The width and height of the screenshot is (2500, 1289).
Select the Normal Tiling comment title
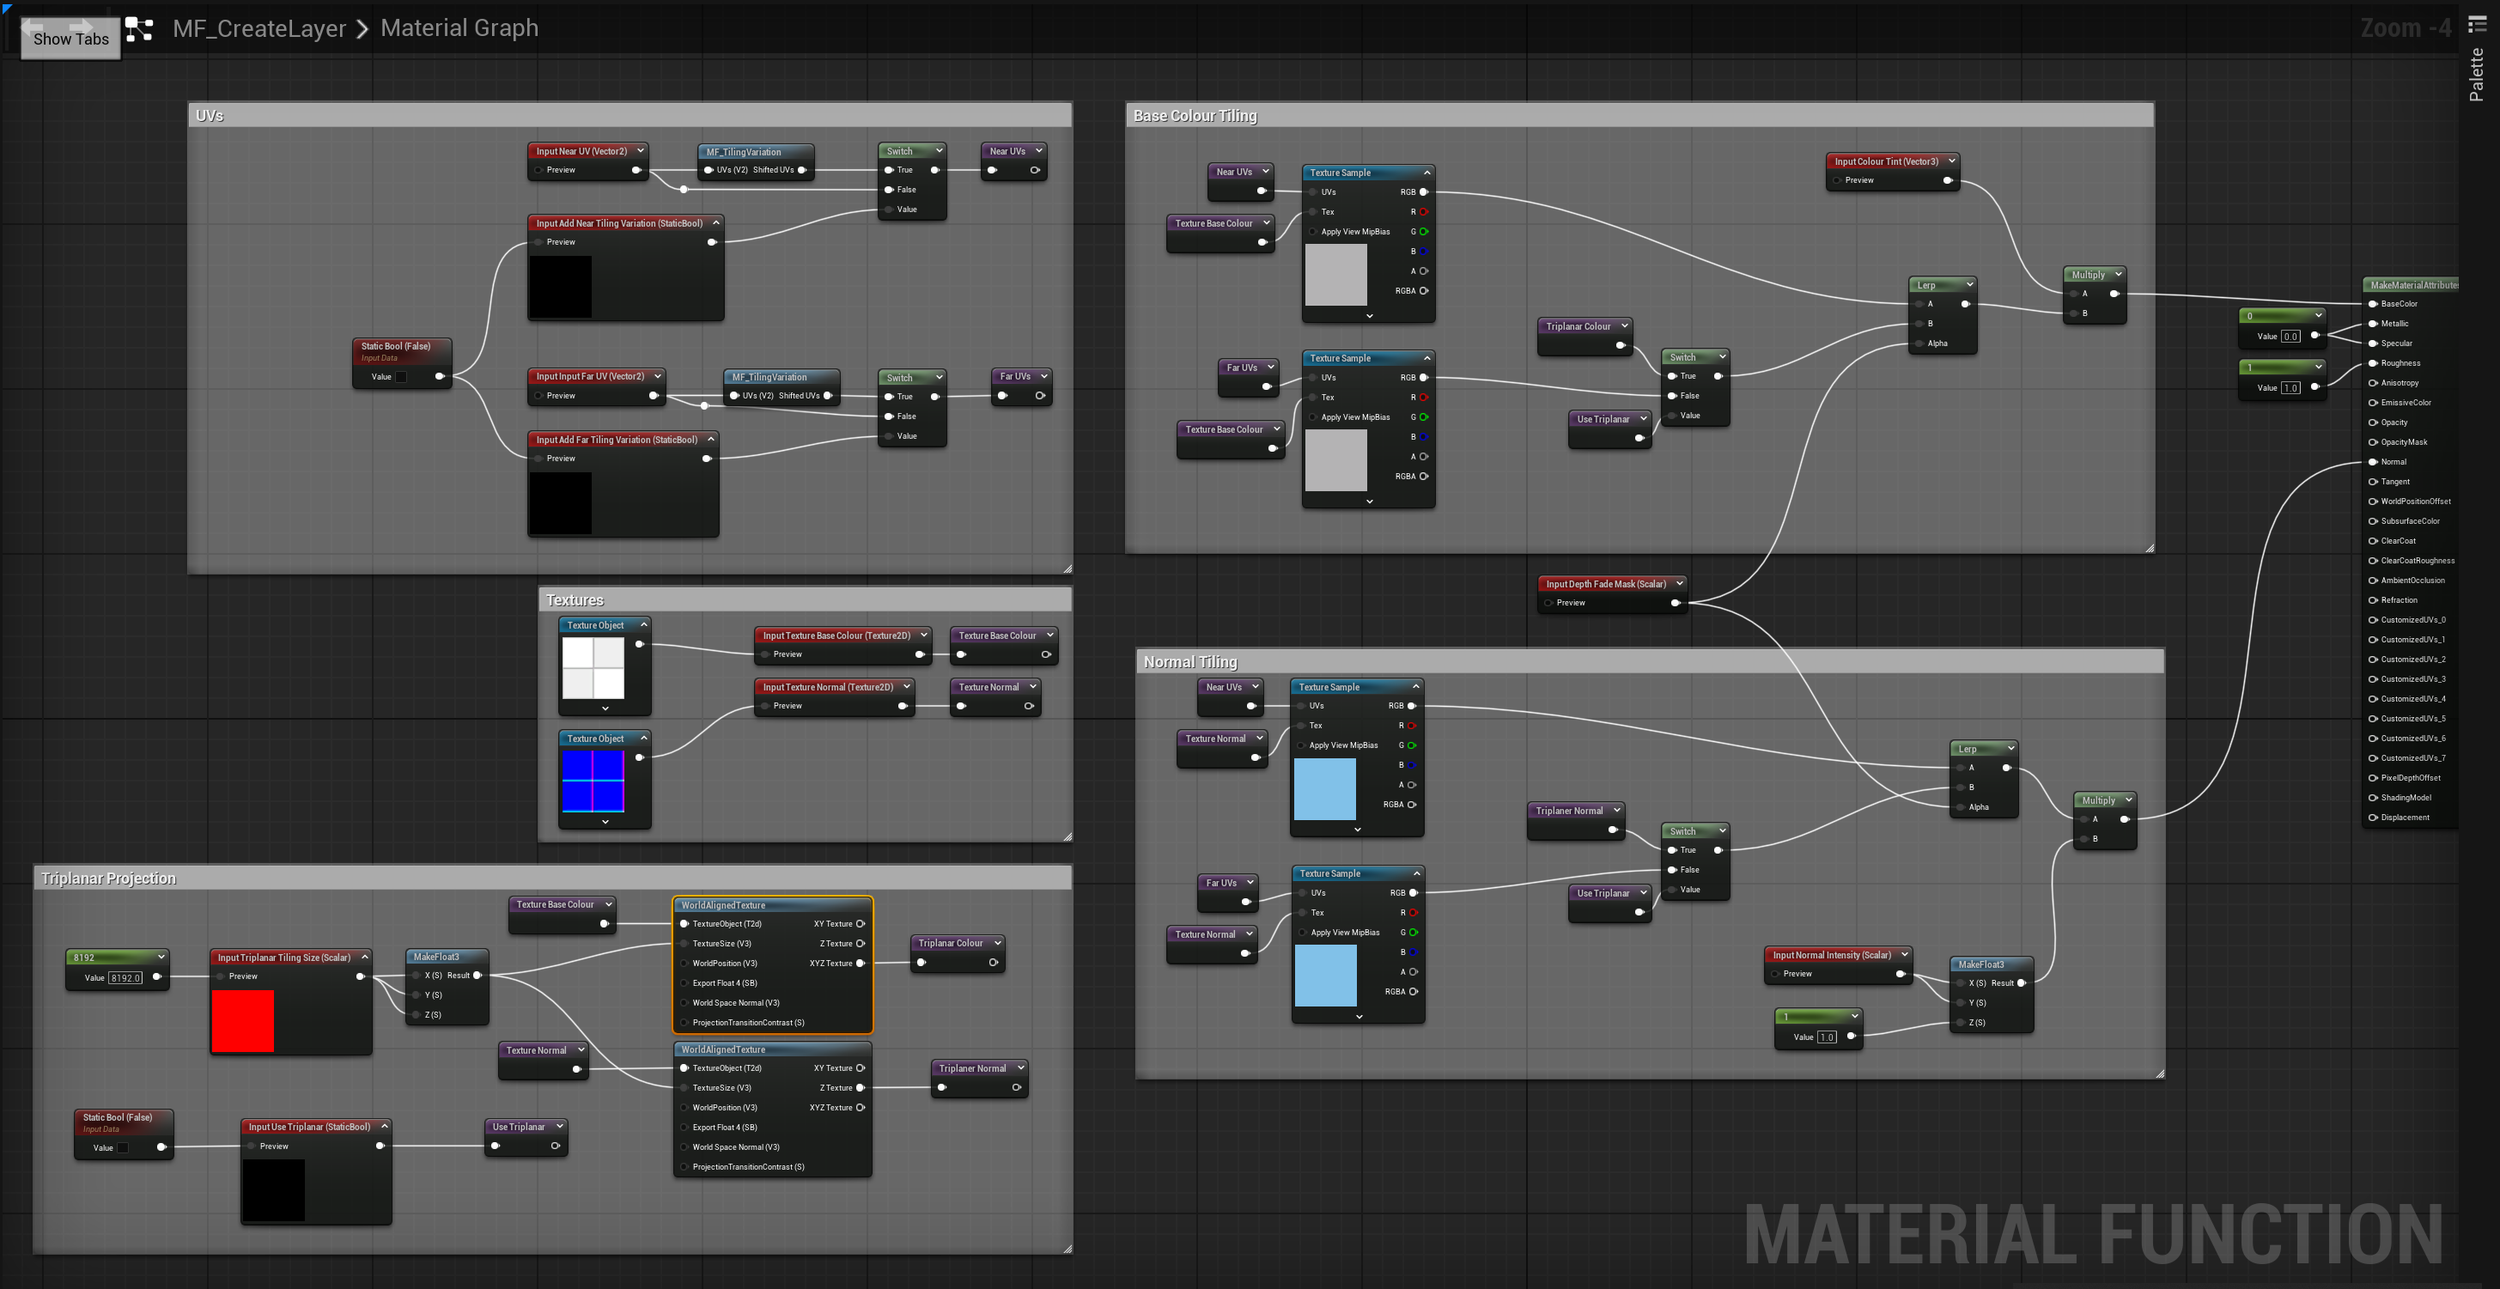coord(1190,662)
